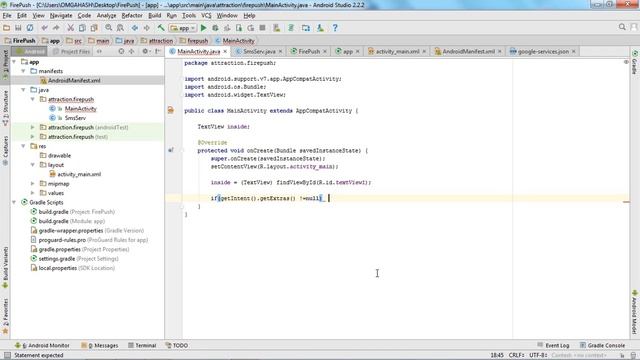Open the Android Monitor tool window
The height and width of the screenshot is (360, 640).
[x=42, y=345]
